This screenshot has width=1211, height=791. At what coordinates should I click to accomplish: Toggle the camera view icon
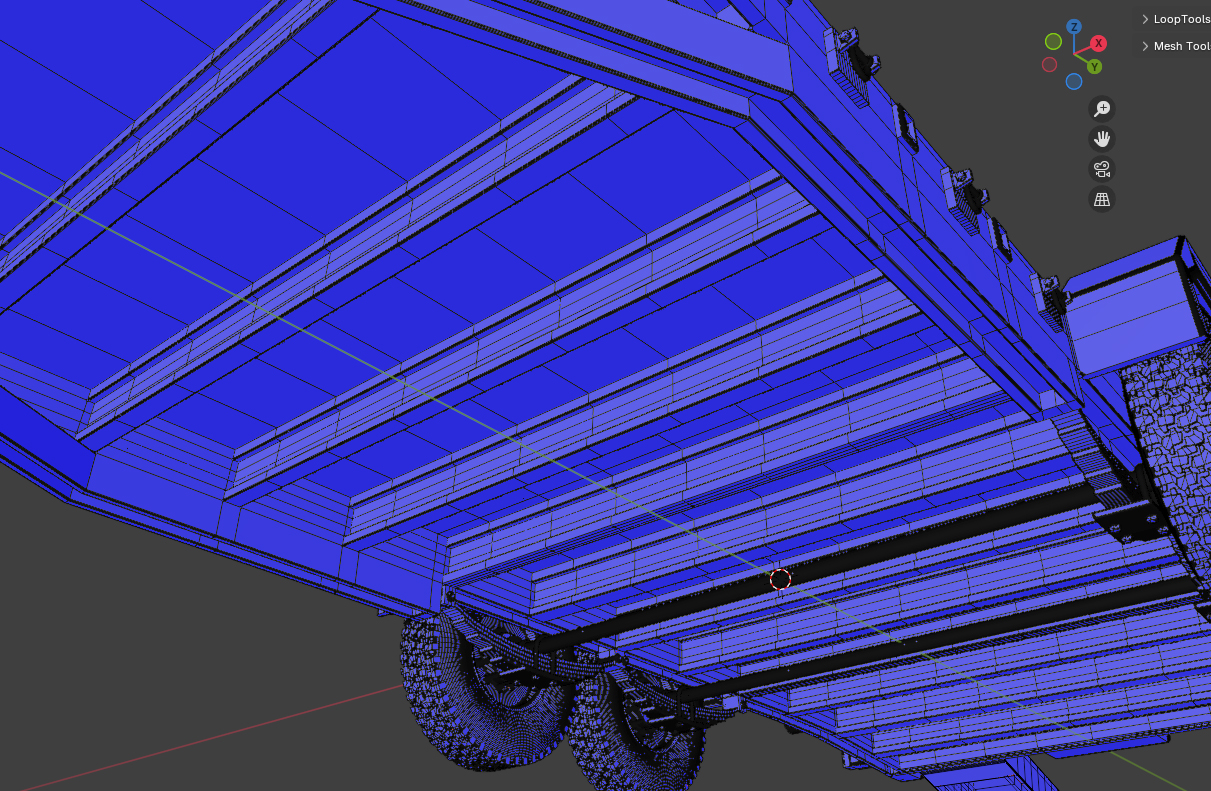point(1101,168)
